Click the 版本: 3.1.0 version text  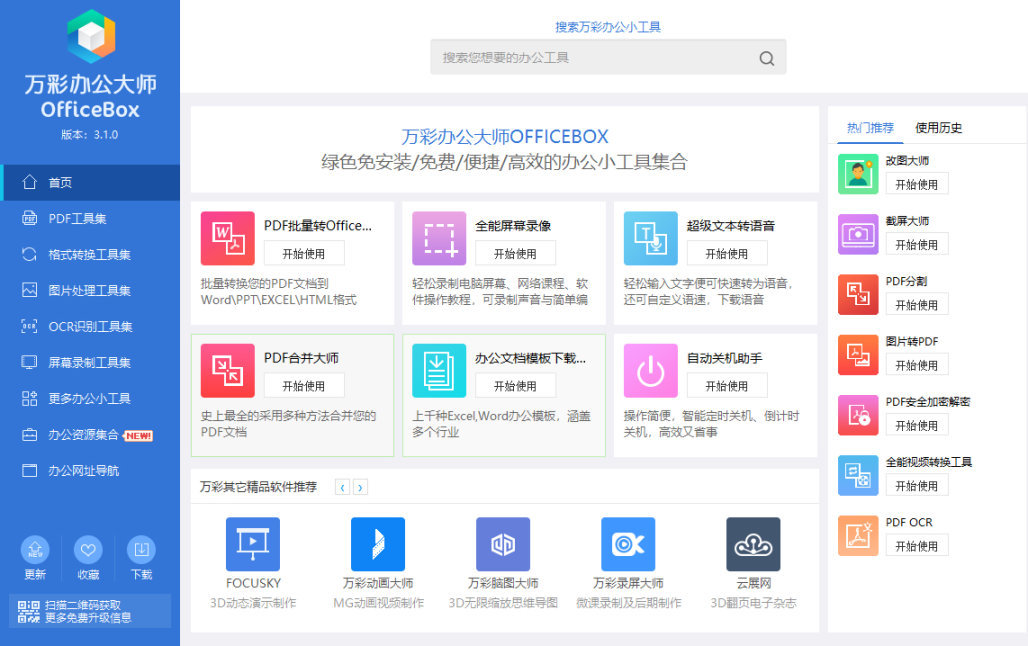(x=90, y=134)
